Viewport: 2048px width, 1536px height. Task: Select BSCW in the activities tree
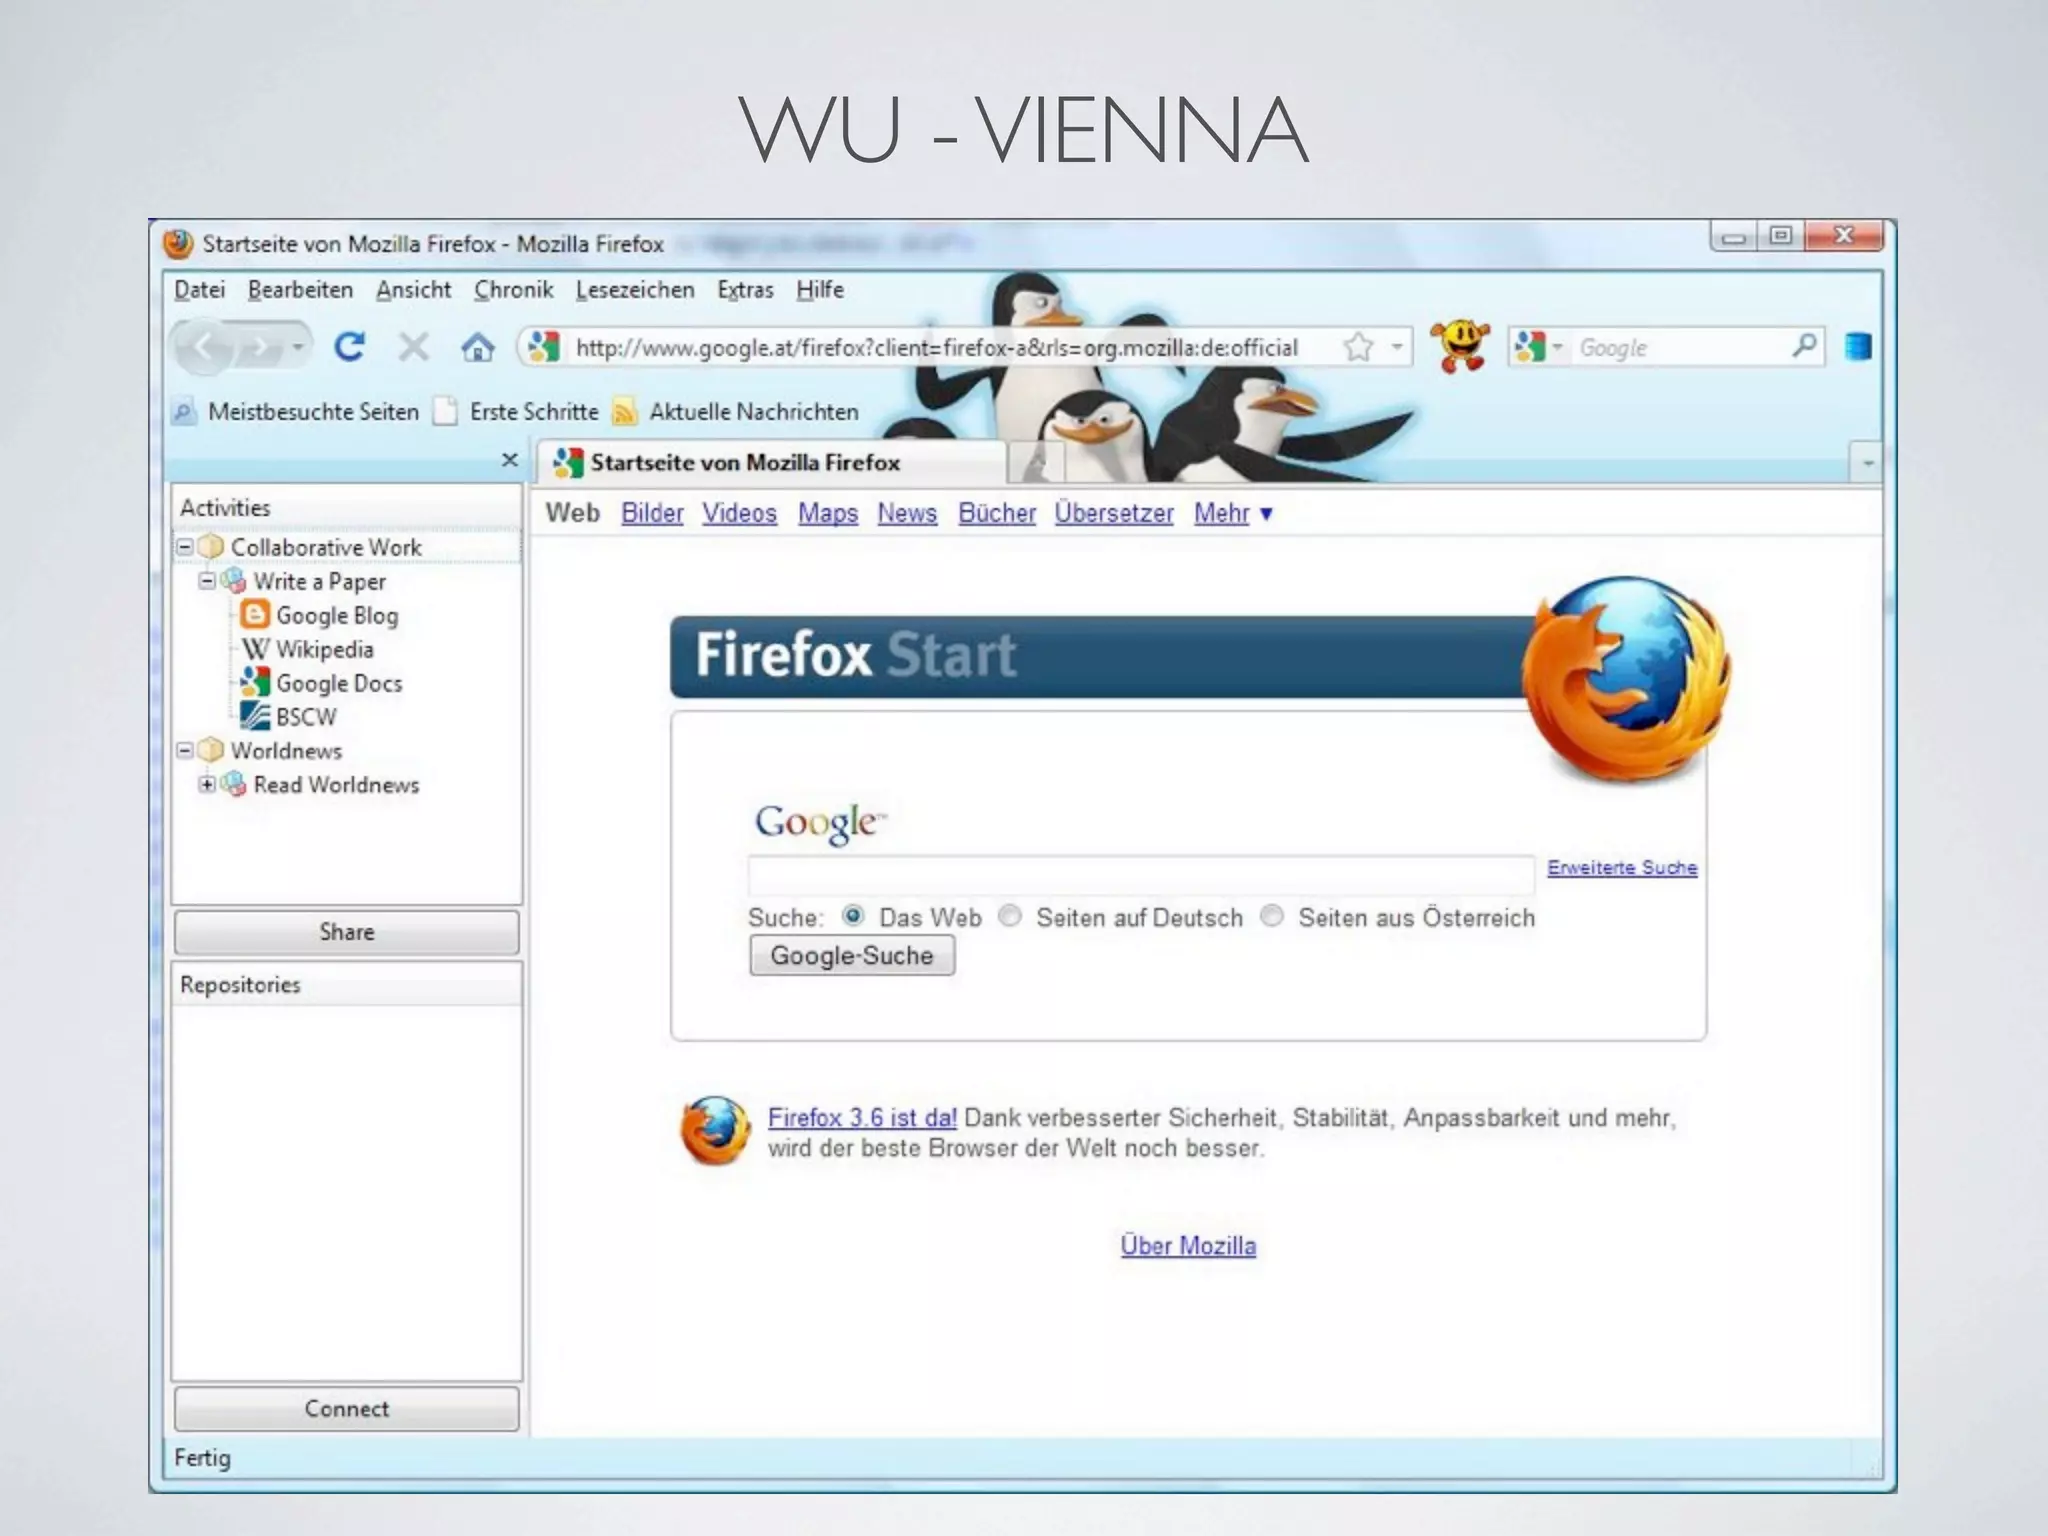pos(306,717)
